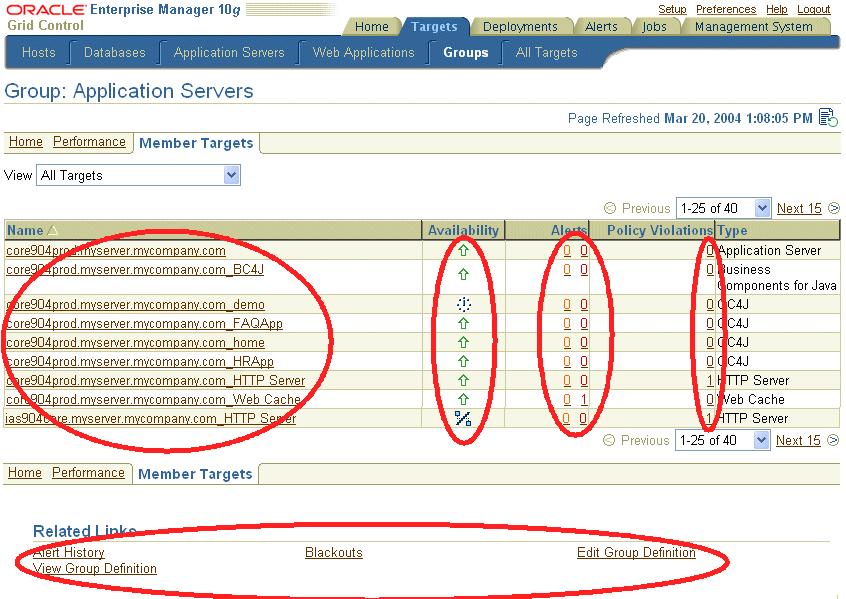The height and width of the screenshot is (599, 846).
Task: Click availability arrow in the Web Cache row
Action: coord(463,399)
